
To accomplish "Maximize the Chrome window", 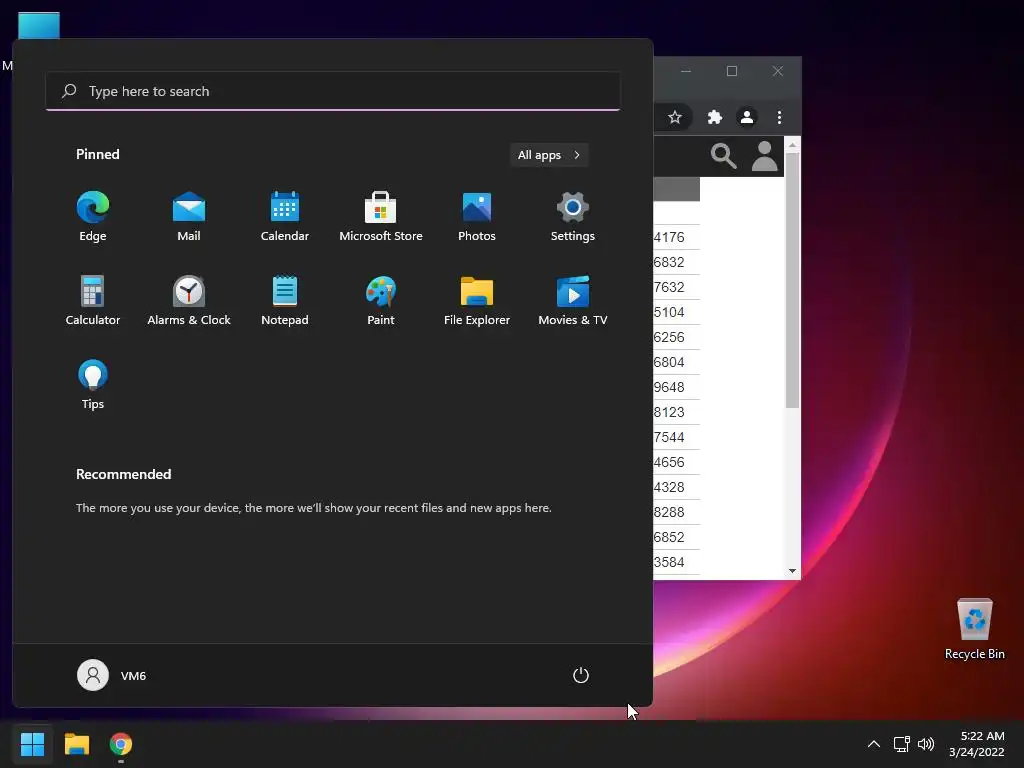I will pyautogui.click(x=732, y=71).
